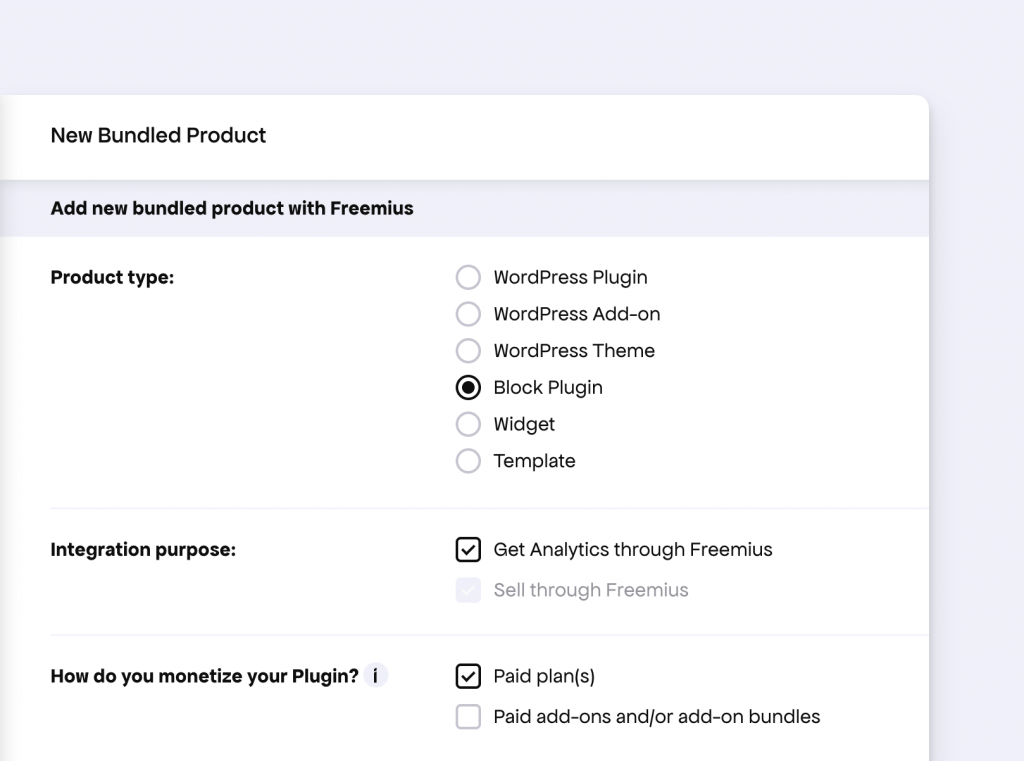Image resolution: width=1024 pixels, height=761 pixels.
Task: Click the 'Paid plan(s)' label text
Action: click(x=544, y=677)
